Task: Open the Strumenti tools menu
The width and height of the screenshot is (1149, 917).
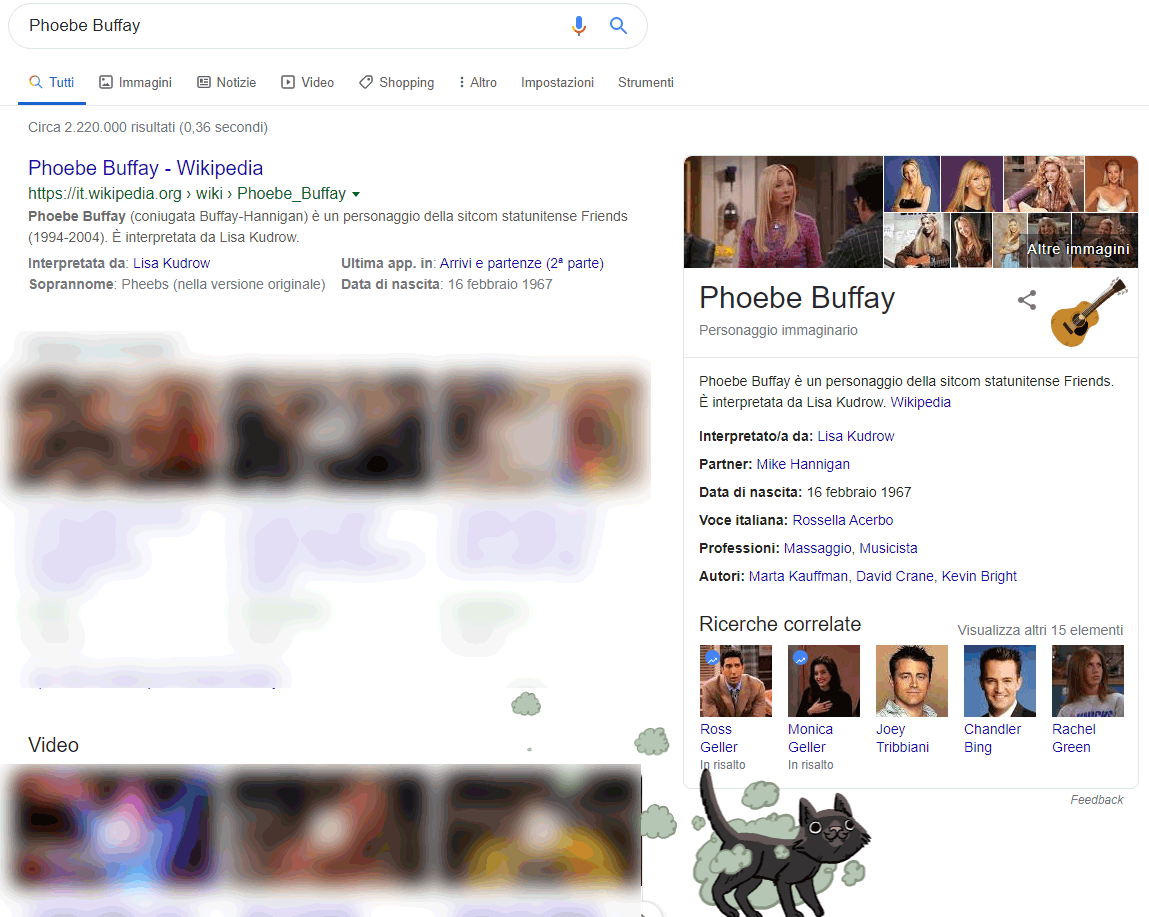Action: click(x=646, y=82)
